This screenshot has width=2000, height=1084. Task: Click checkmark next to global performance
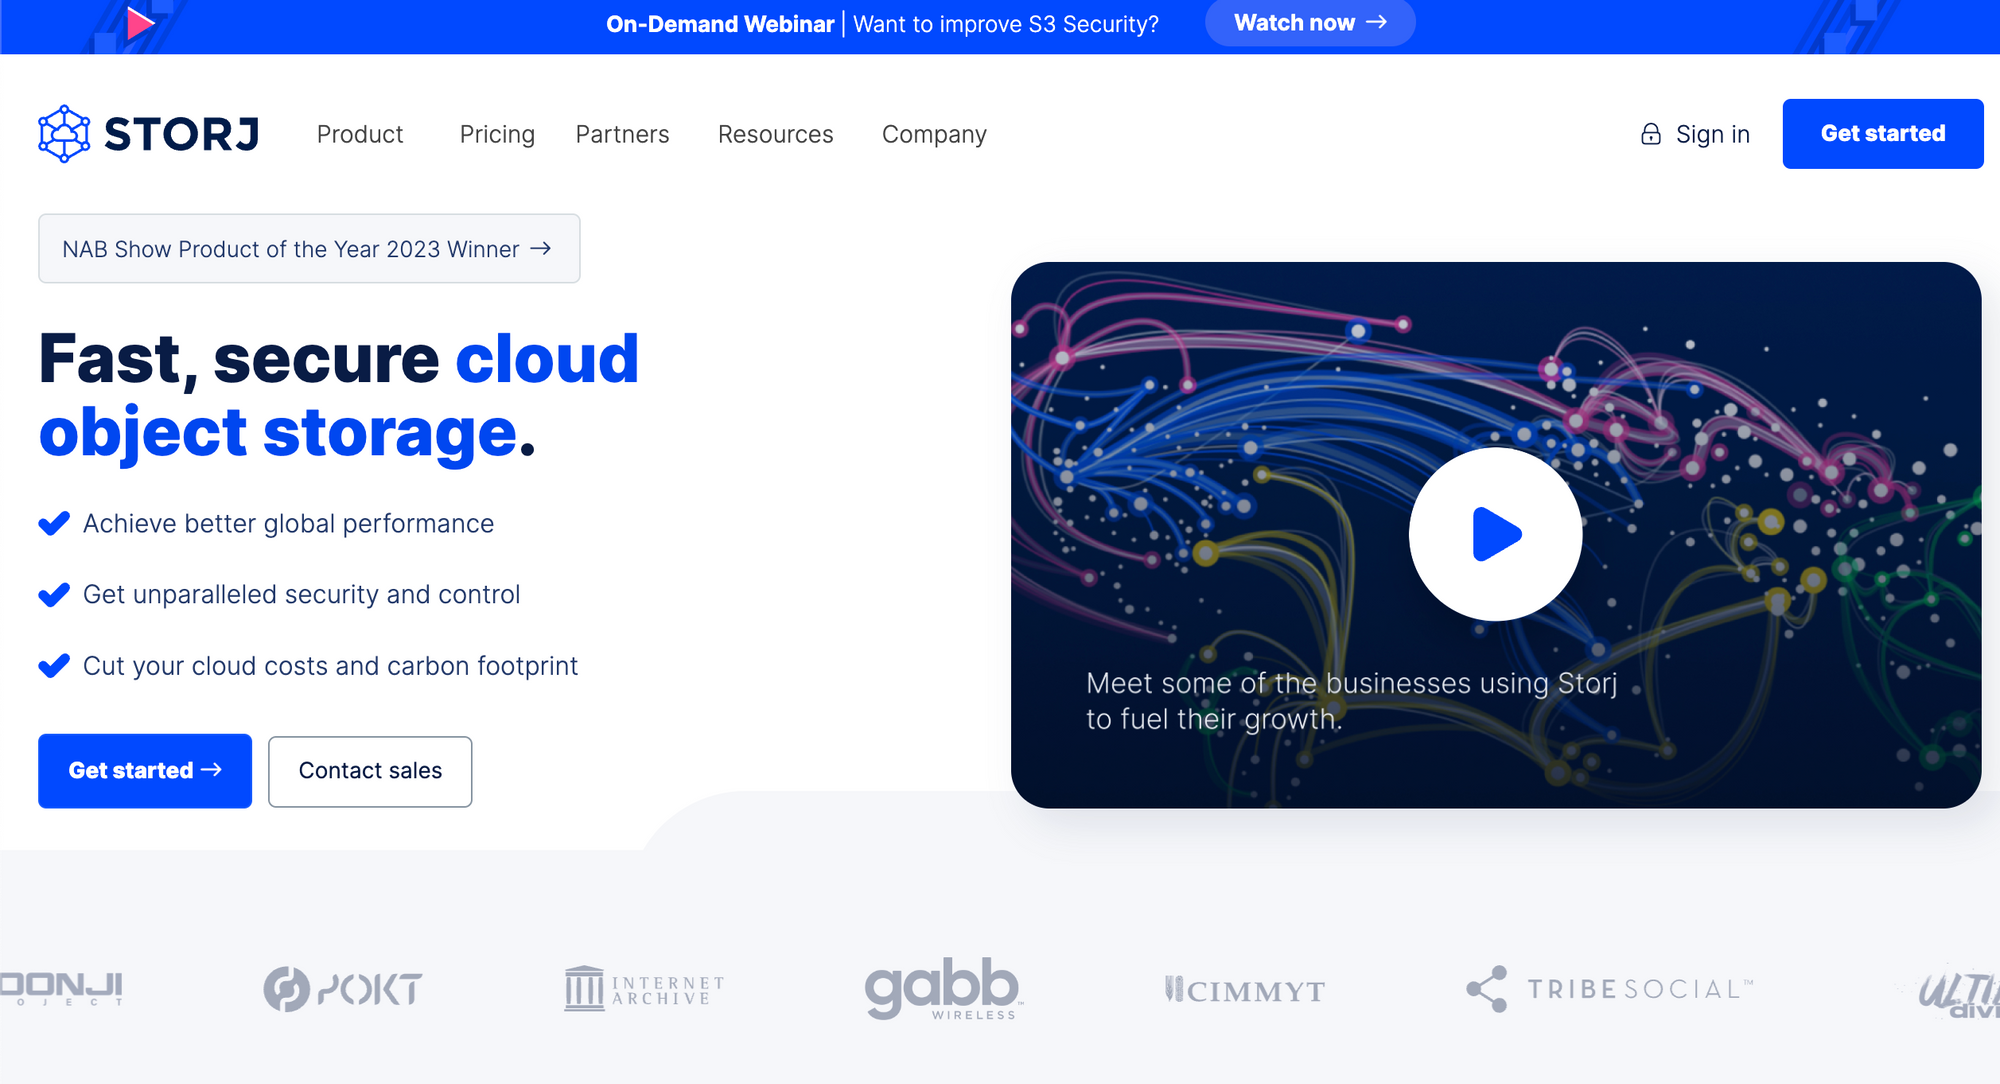point(54,523)
